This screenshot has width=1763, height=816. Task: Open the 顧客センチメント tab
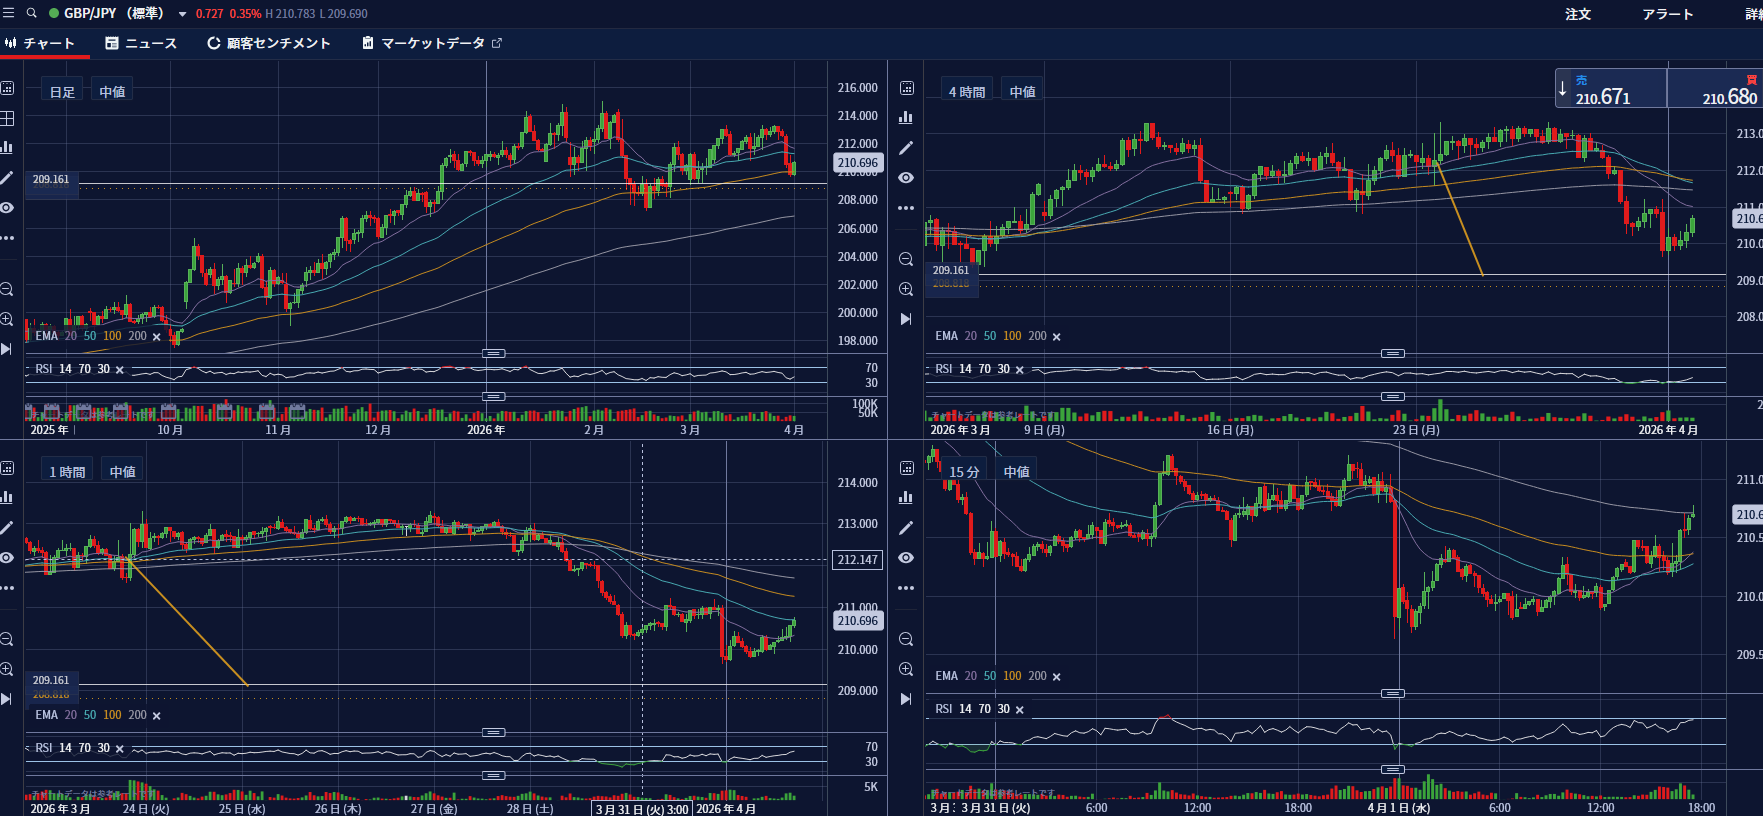pos(268,43)
